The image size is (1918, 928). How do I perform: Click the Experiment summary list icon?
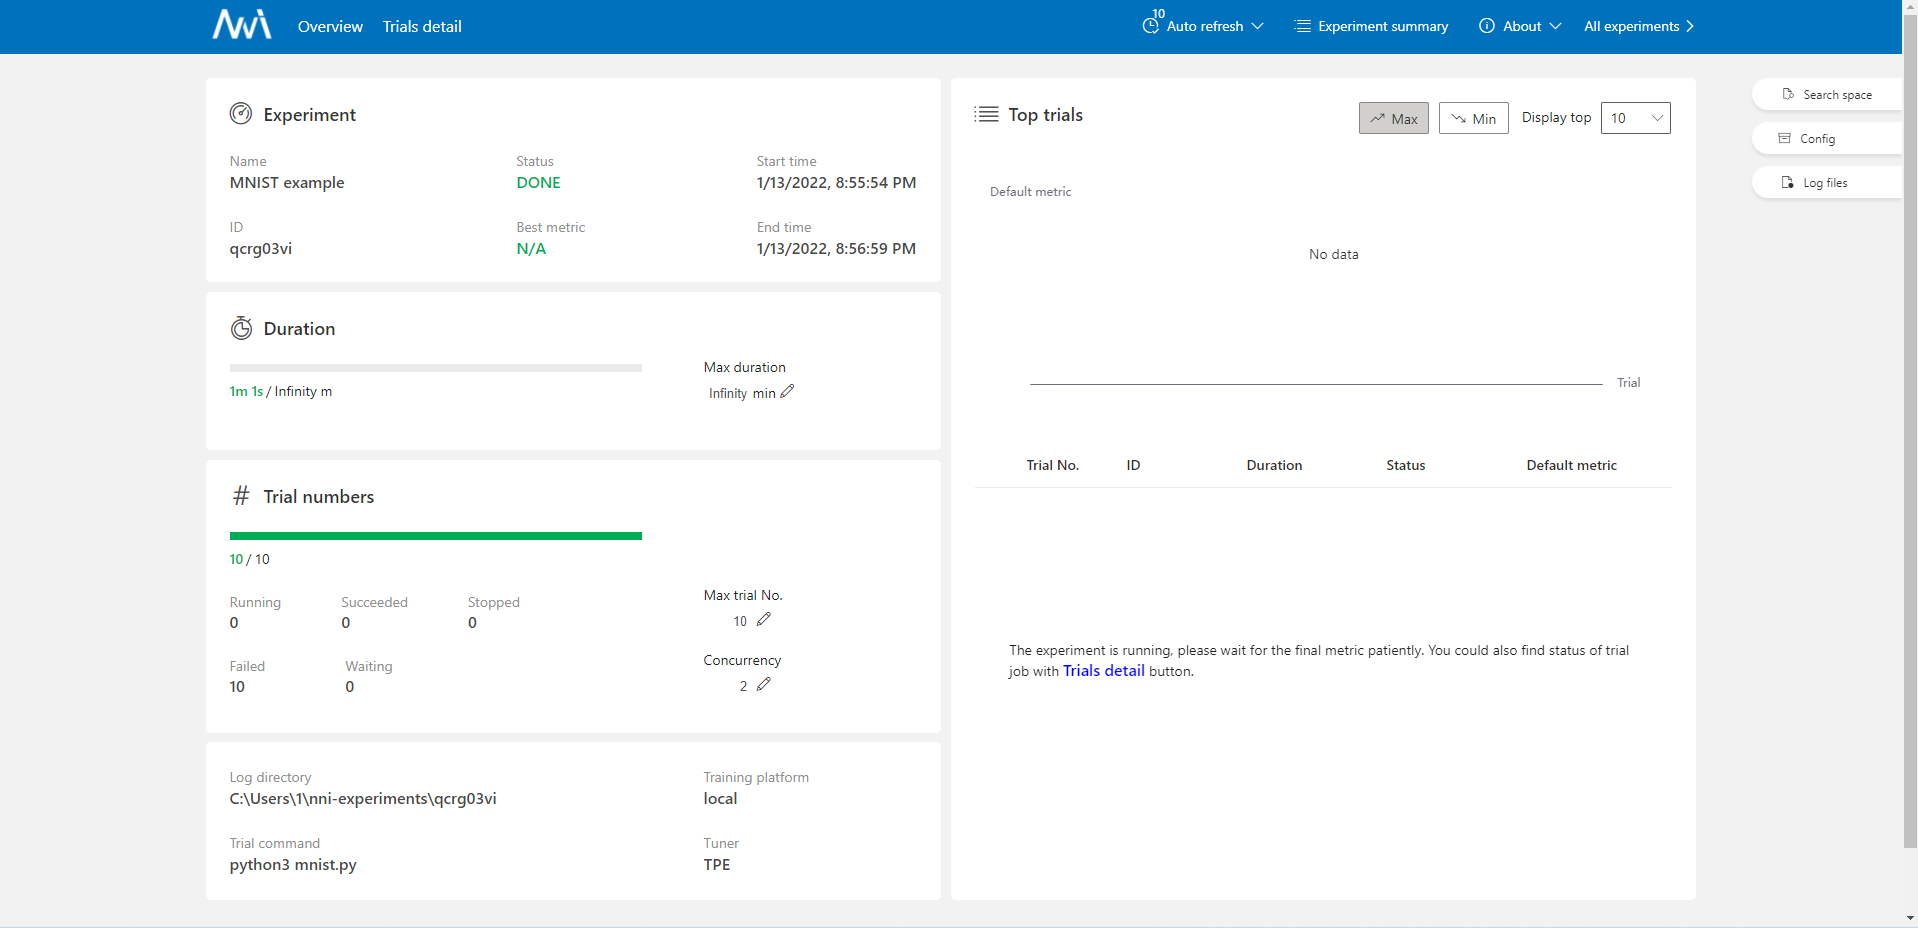(x=1303, y=26)
